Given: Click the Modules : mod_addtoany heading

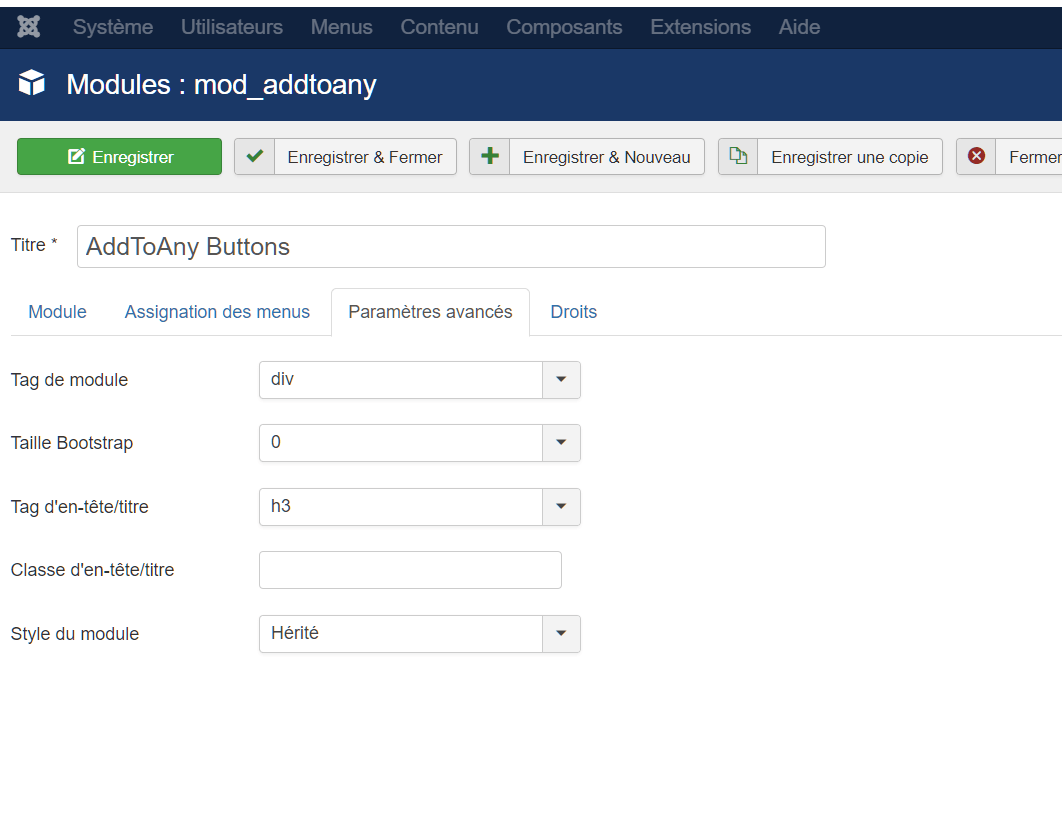Looking at the screenshot, I should coord(221,85).
